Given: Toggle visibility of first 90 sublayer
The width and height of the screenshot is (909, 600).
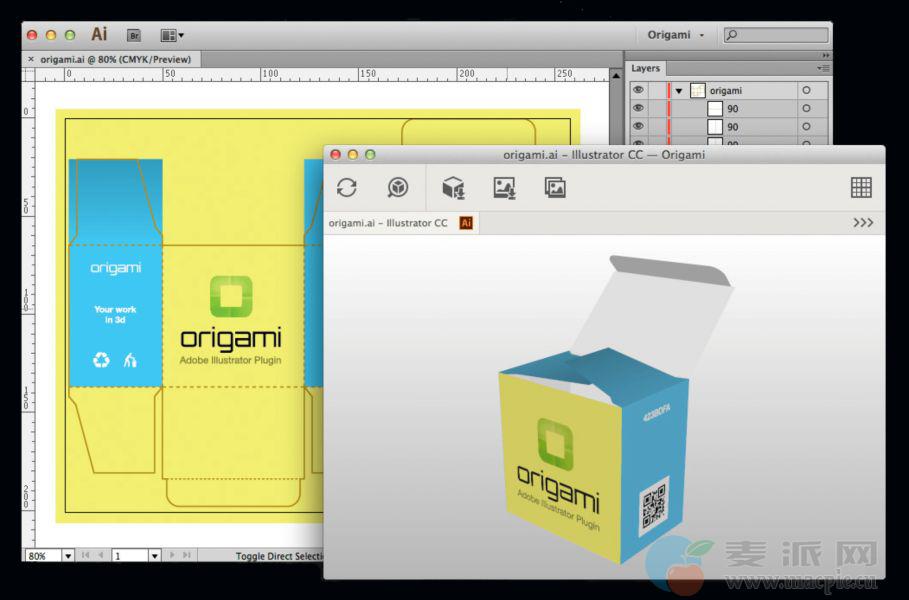Looking at the screenshot, I should pyautogui.click(x=638, y=108).
